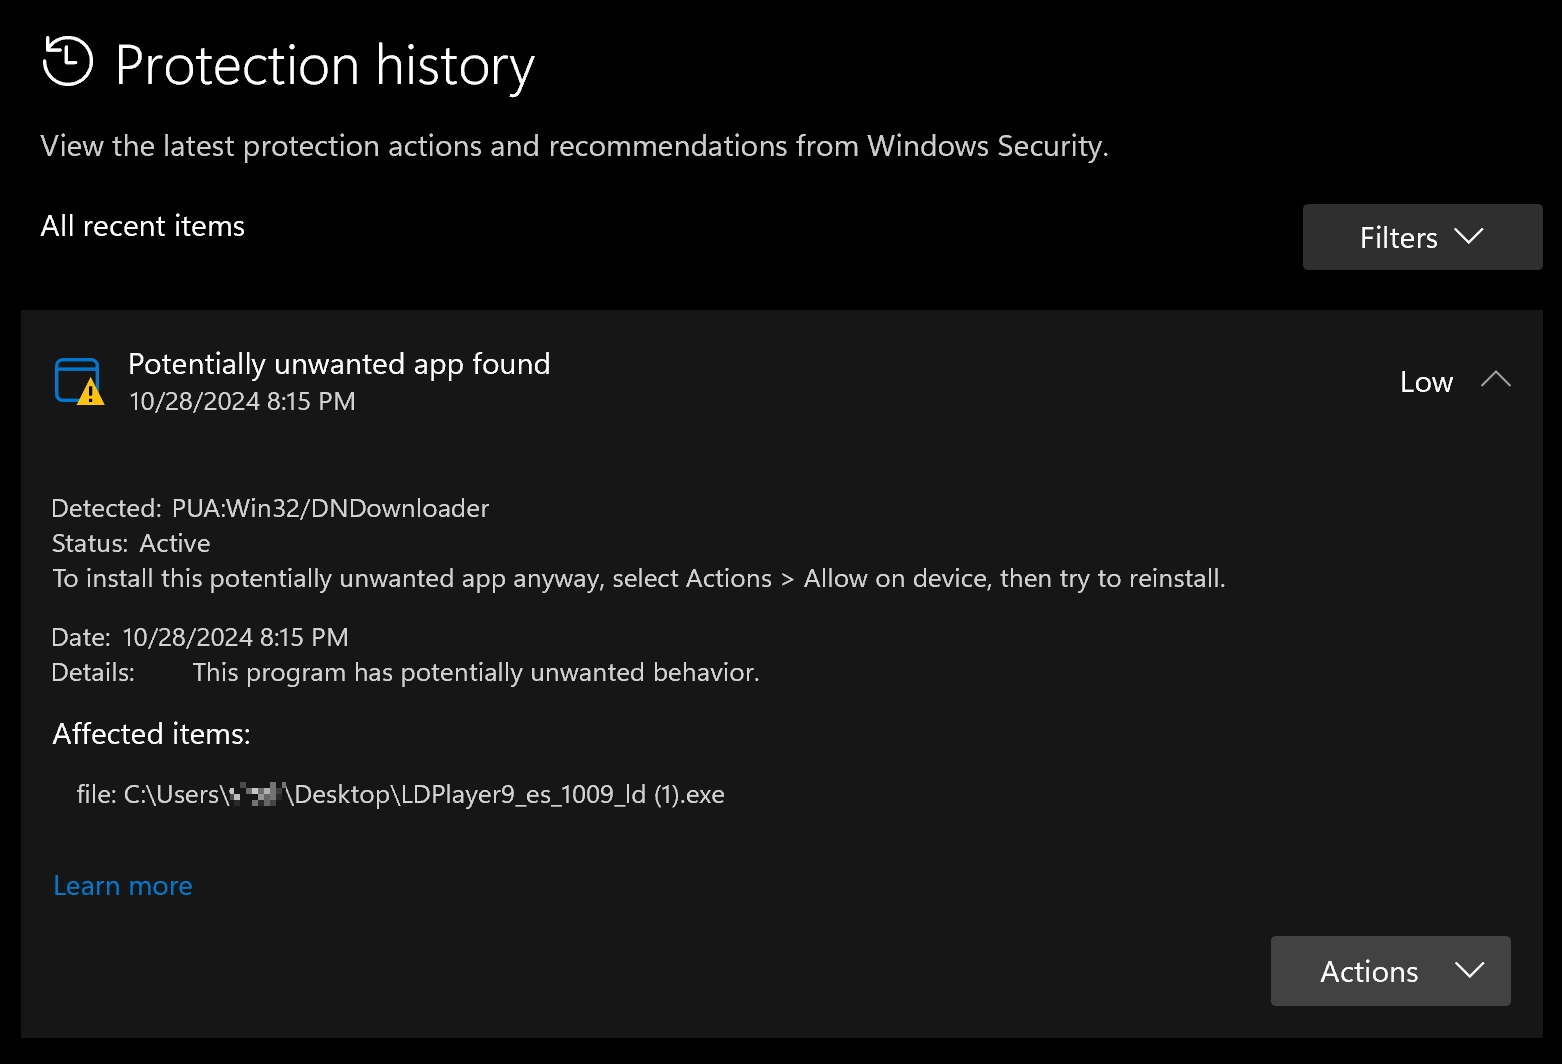Click the 10/28/2024 8:15 PM timestamp under the title
Screen dimensions: 1562x1064
point(242,401)
